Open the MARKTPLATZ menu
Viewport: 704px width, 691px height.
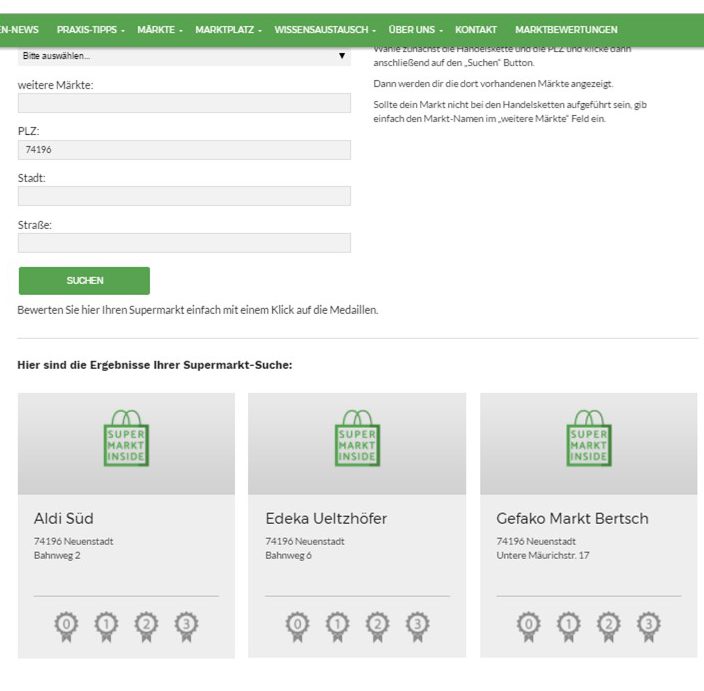coord(228,30)
